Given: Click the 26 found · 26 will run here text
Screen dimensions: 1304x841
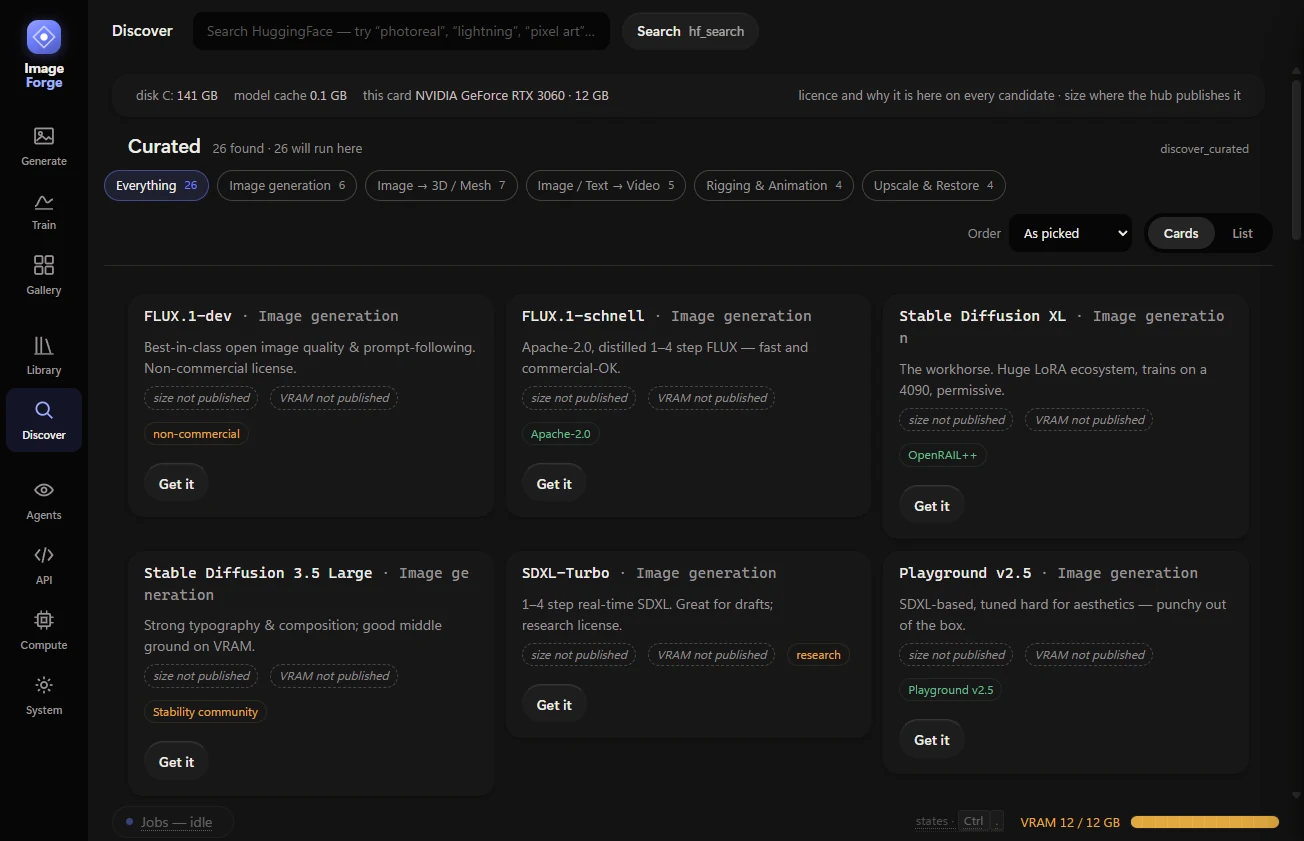Looking at the screenshot, I should (287, 148).
